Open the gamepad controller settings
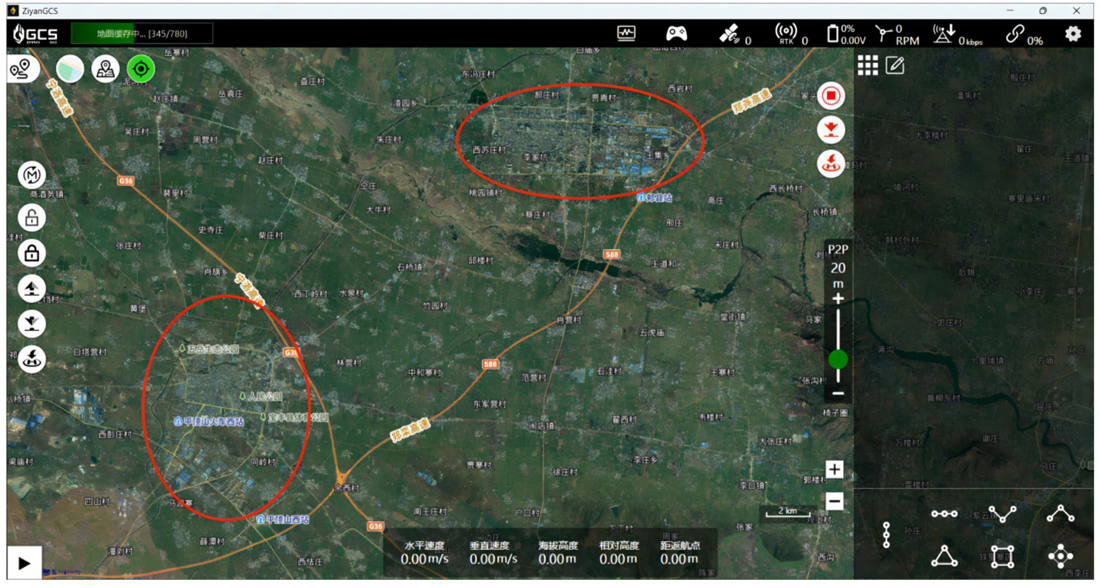 pyautogui.click(x=676, y=33)
